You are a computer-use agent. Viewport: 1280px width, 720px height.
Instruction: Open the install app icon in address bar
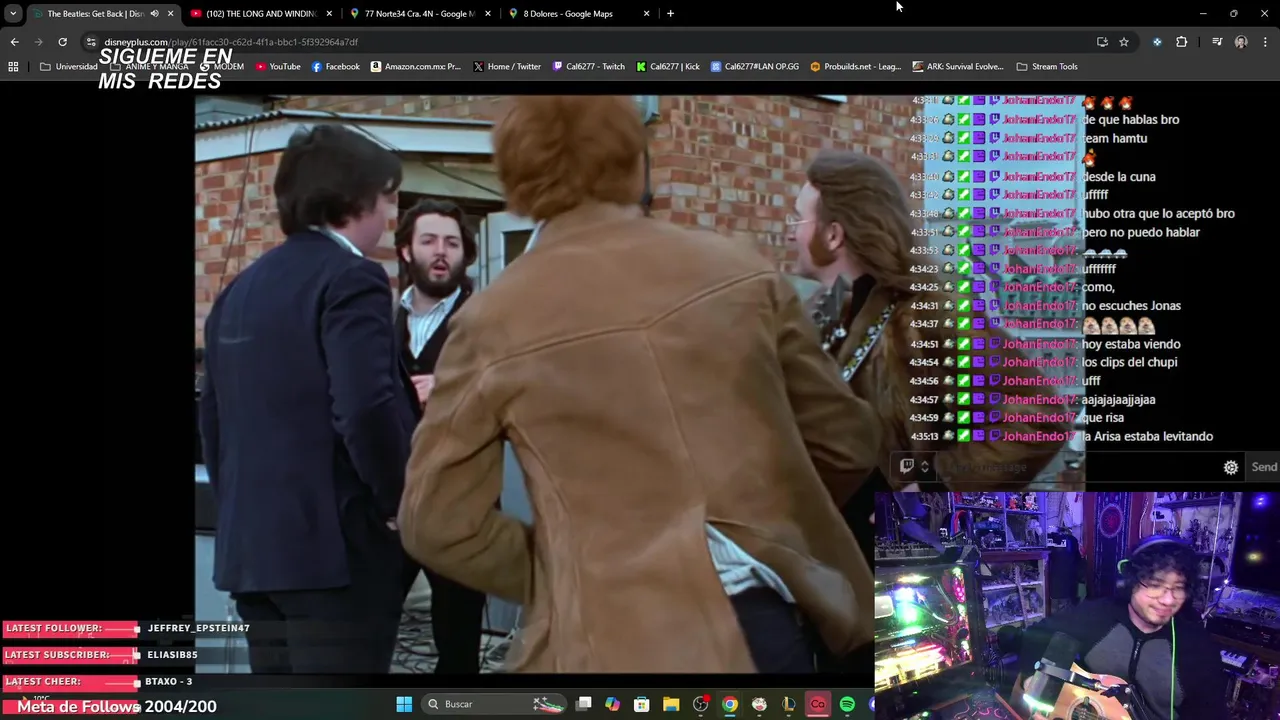(x=1102, y=42)
